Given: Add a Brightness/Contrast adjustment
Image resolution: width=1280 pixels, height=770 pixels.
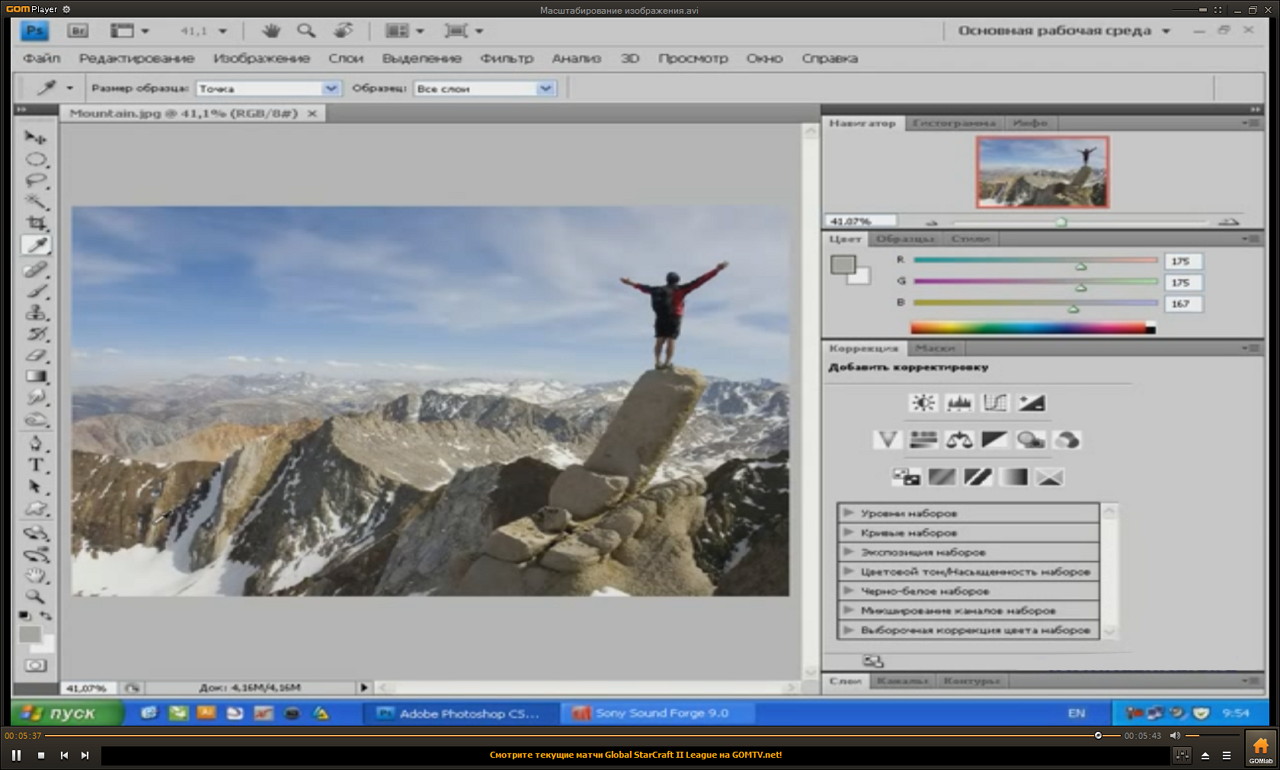Looking at the screenshot, I should pyautogui.click(x=921, y=403).
